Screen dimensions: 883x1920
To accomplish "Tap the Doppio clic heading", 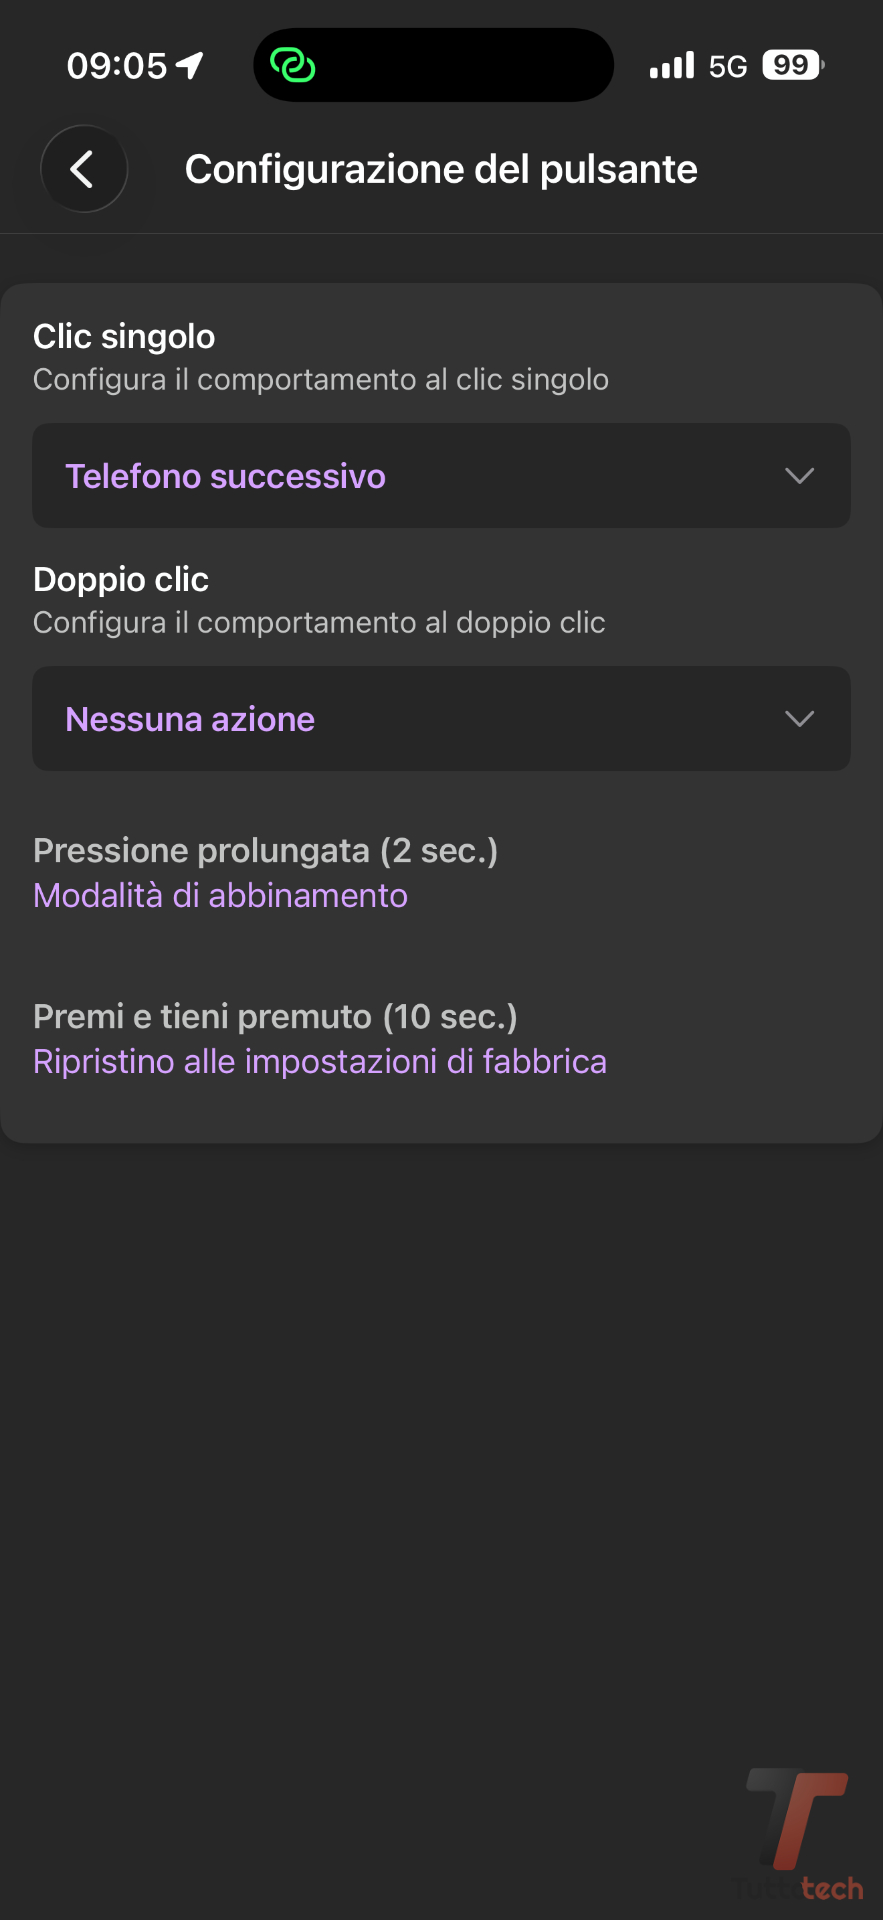I will click(121, 580).
